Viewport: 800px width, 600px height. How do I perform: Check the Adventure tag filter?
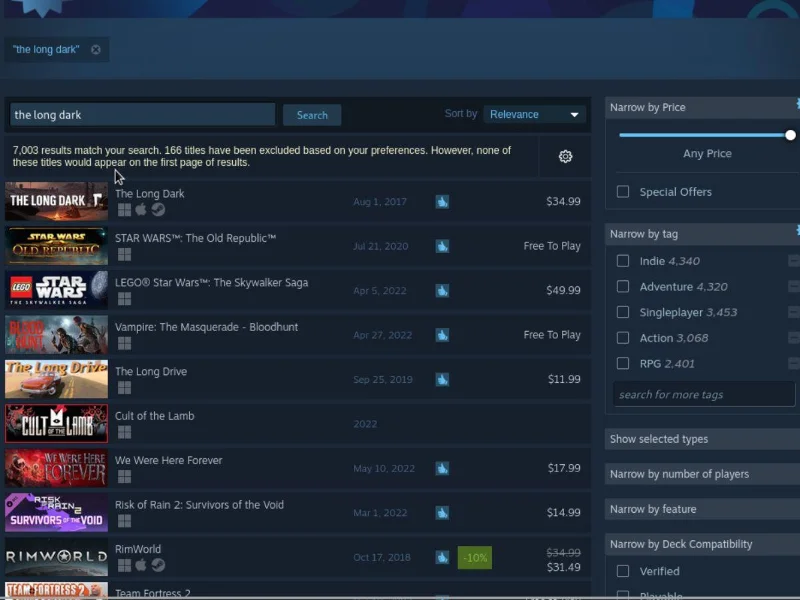[622, 286]
